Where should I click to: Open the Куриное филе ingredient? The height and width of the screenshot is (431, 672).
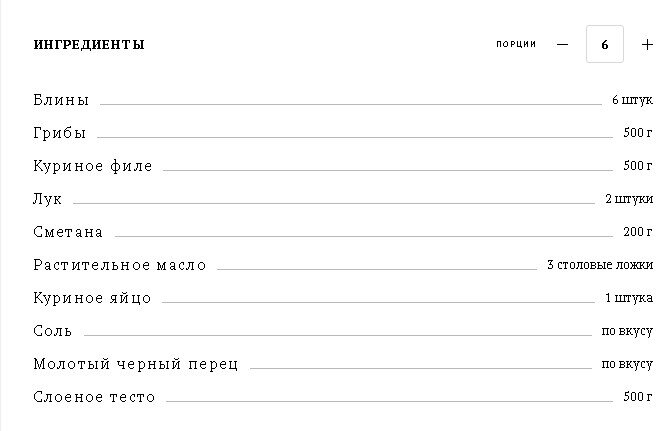click(93, 166)
